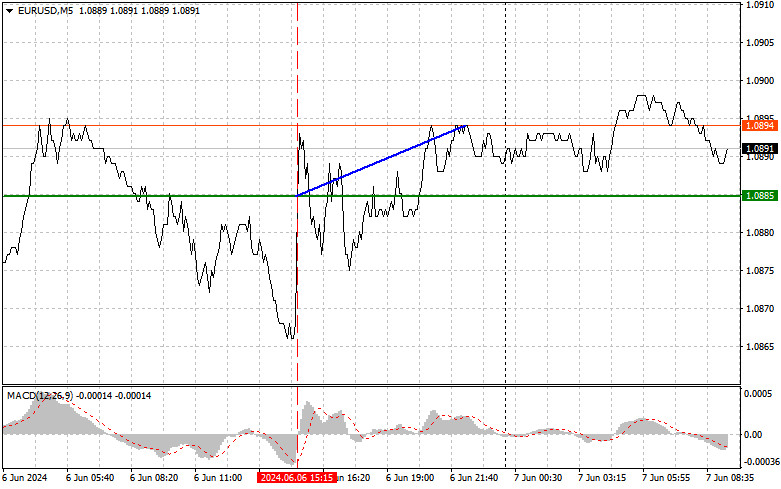Screen dimensions: 781x489
Task: Click the 1.0880 price scale value
Action: click(x=760, y=233)
